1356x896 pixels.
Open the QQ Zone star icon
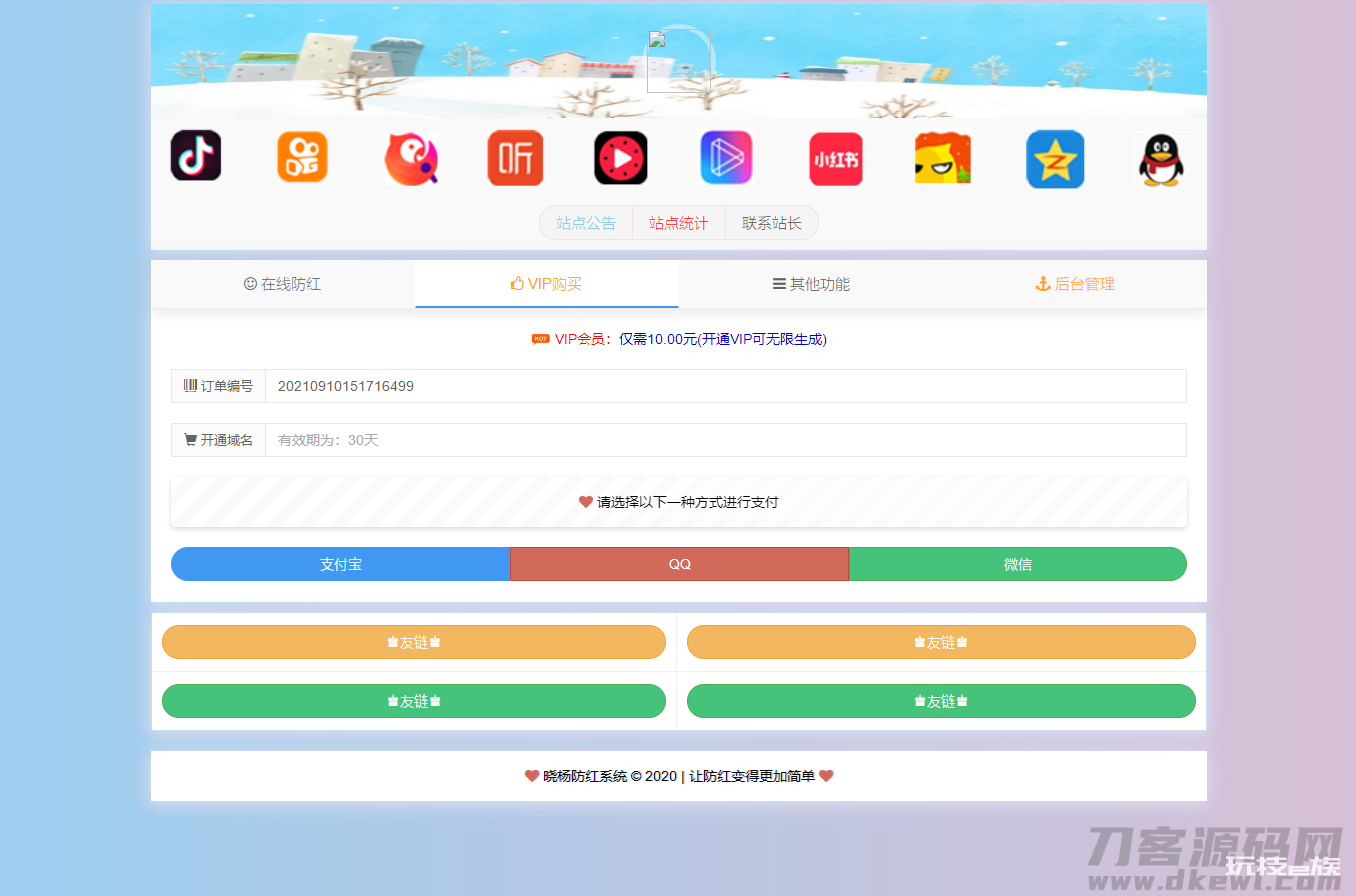point(1055,159)
